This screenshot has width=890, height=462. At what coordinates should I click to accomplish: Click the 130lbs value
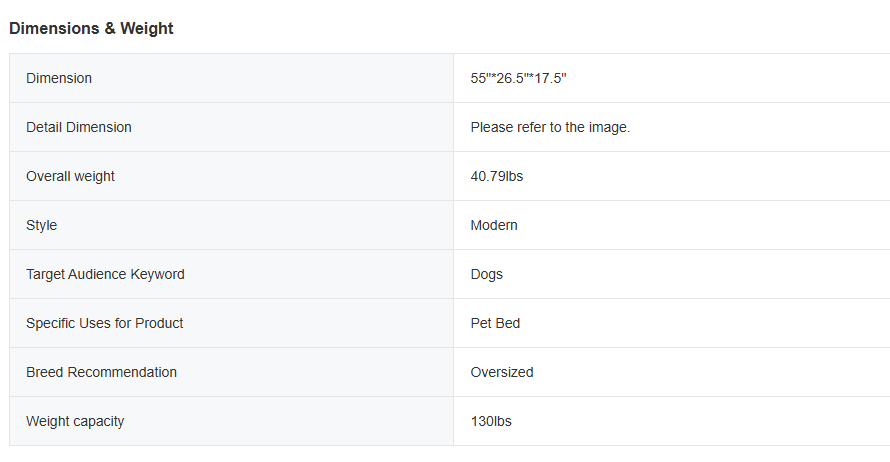click(491, 421)
